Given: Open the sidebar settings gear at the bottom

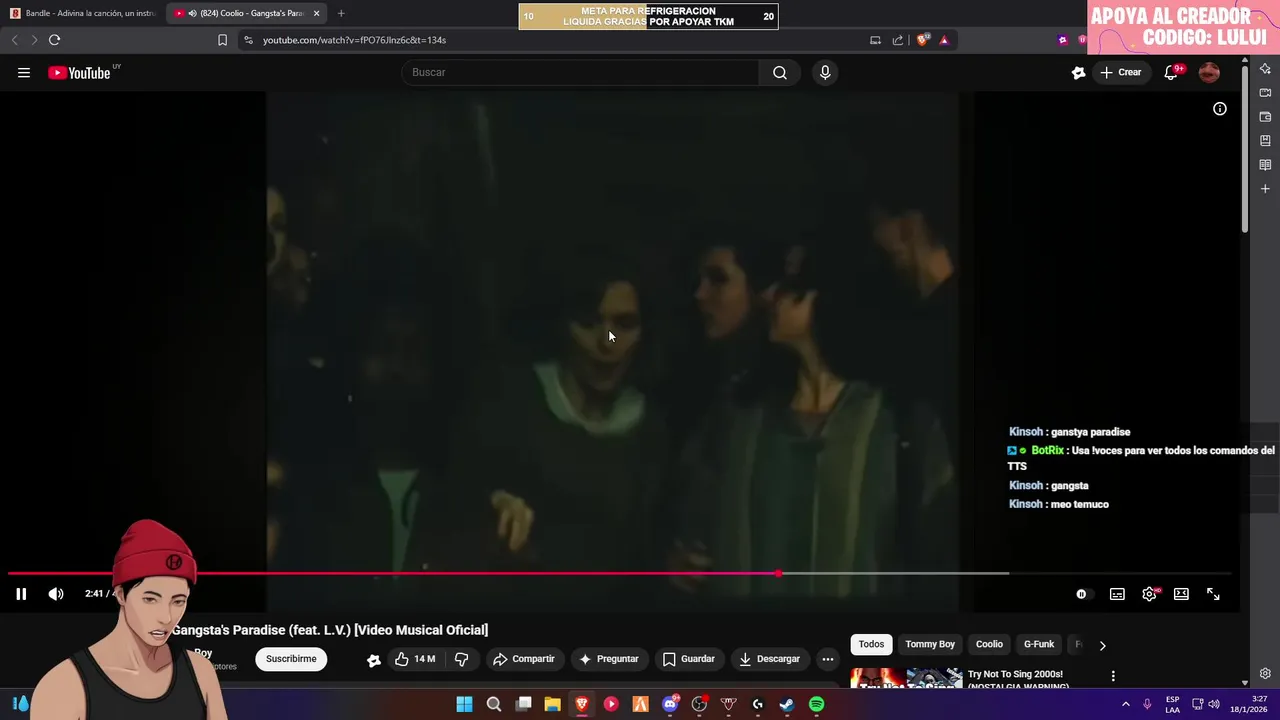Looking at the screenshot, I should 1265,674.
